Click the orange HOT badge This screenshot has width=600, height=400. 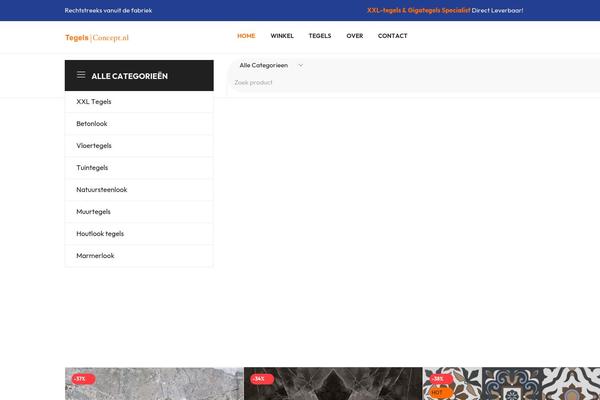coord(441,392)
